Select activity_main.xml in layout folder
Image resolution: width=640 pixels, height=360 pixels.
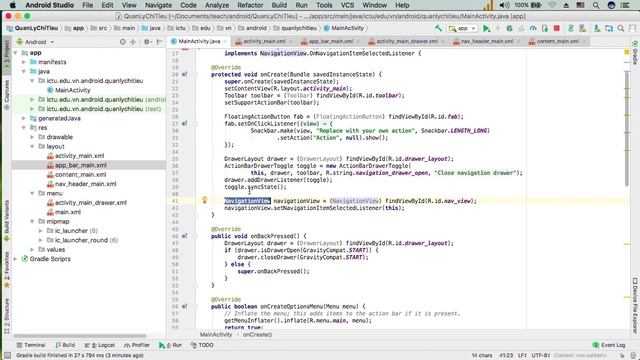(x=79, y=156)
